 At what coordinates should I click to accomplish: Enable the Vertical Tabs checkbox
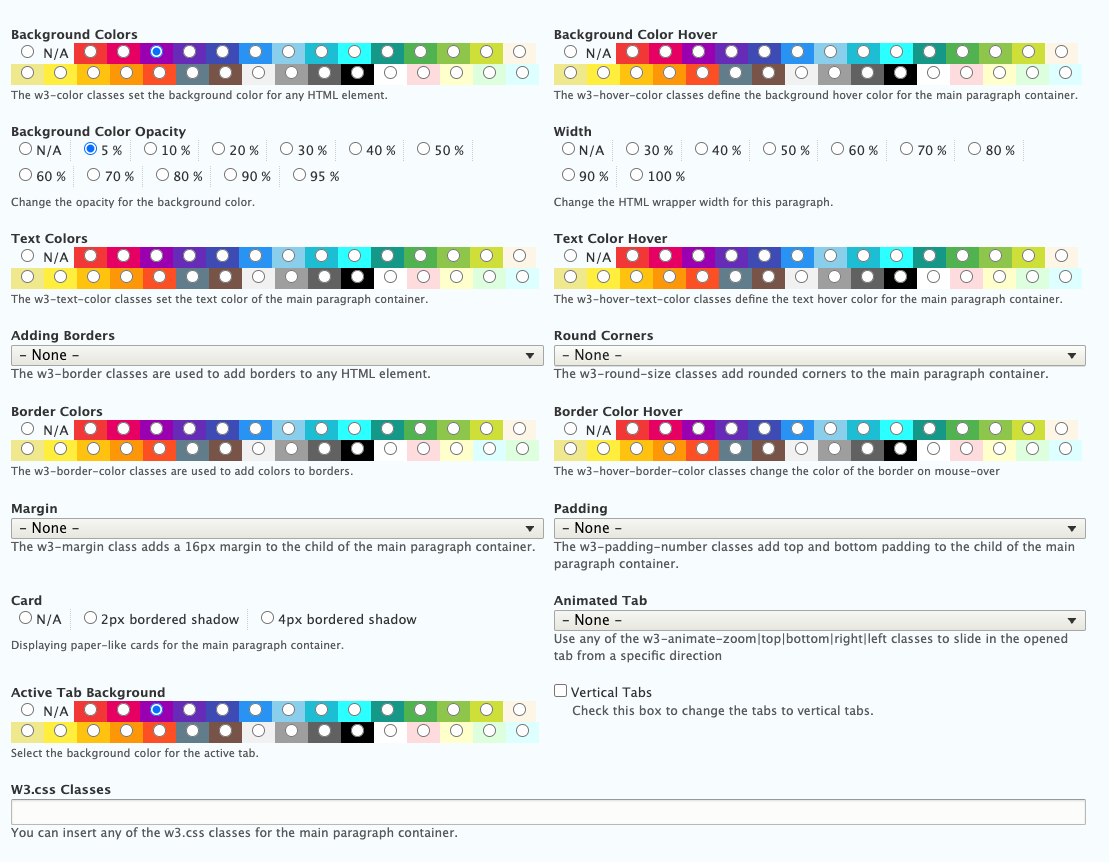click(x=560, y=691)
